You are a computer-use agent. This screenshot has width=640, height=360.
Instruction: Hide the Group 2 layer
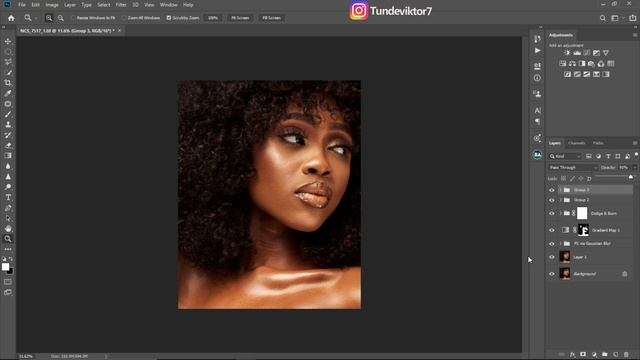(x=552, y=200)
